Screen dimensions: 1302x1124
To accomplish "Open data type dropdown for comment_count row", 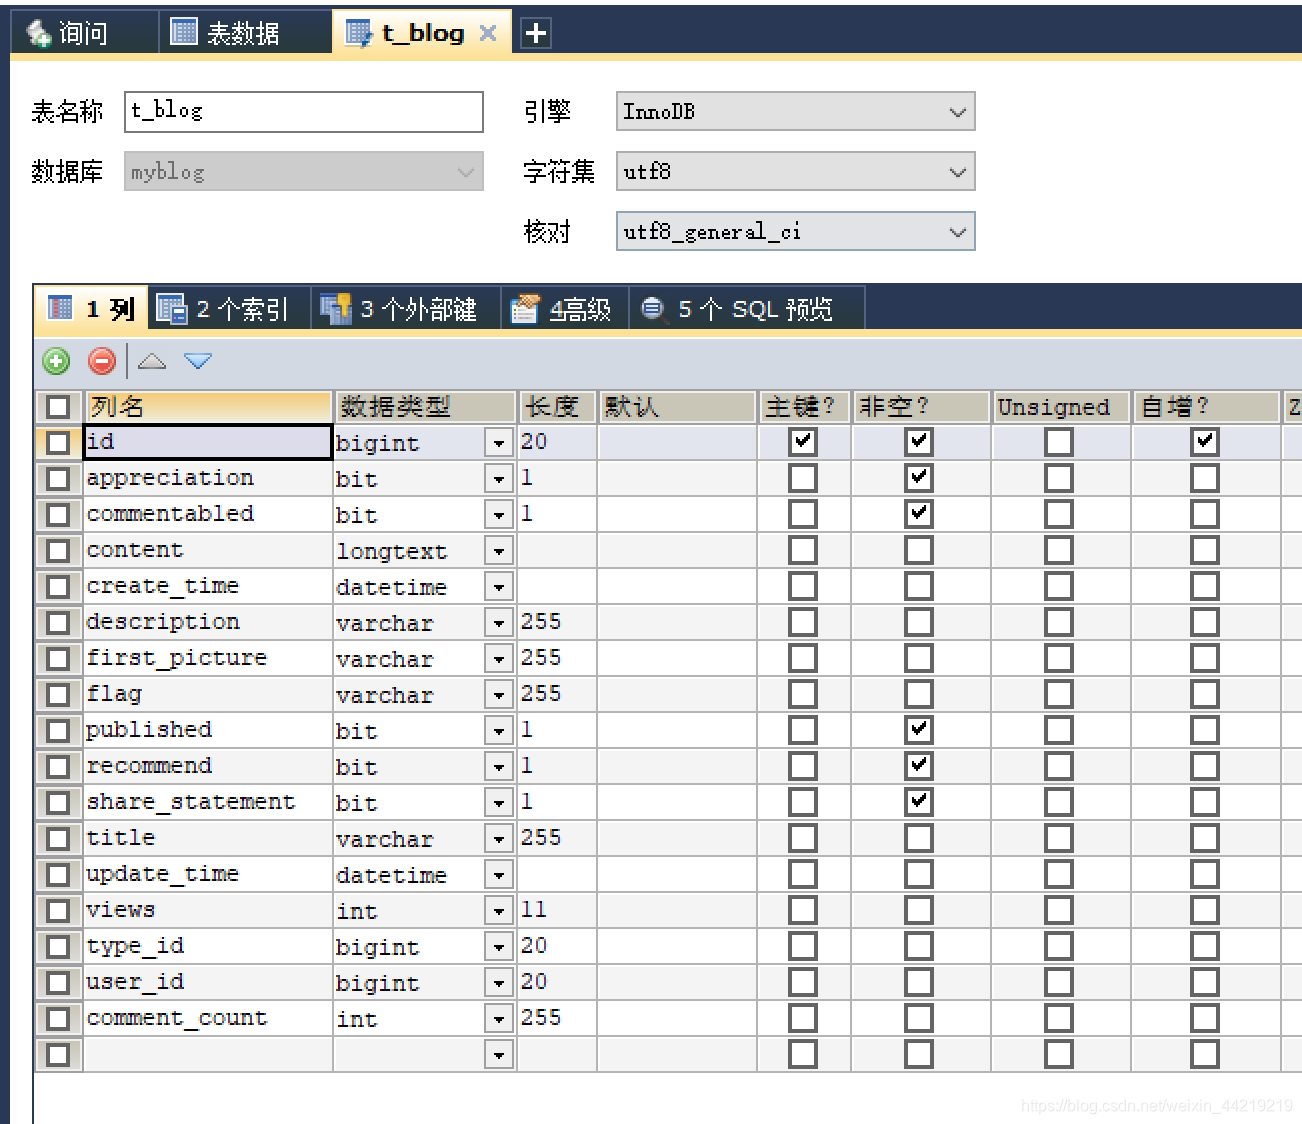I will tap(499, 1019).
